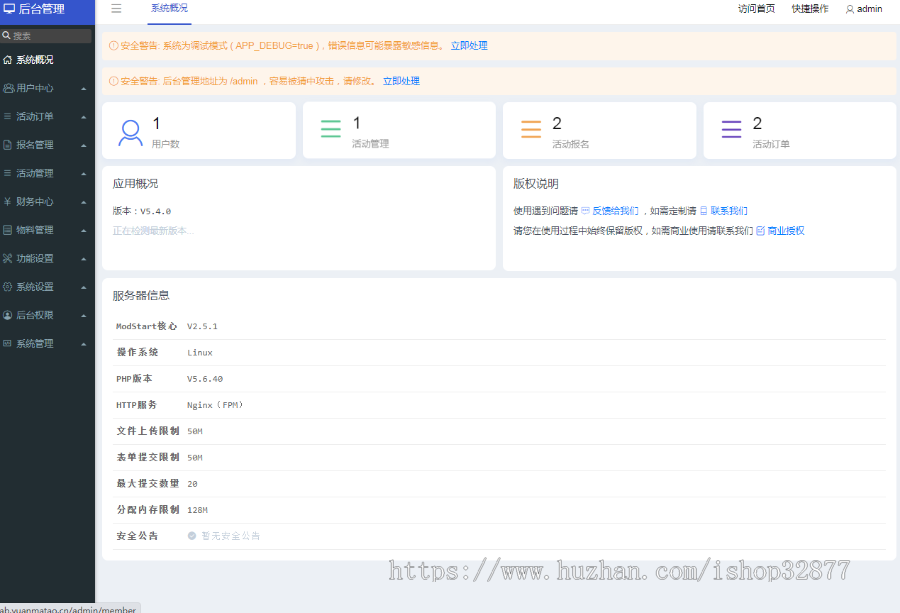Image resolution: width=900 pixels, height=613 pixels.
Task: Click the edit icon before 商业授权
Action: coord(761,231)
